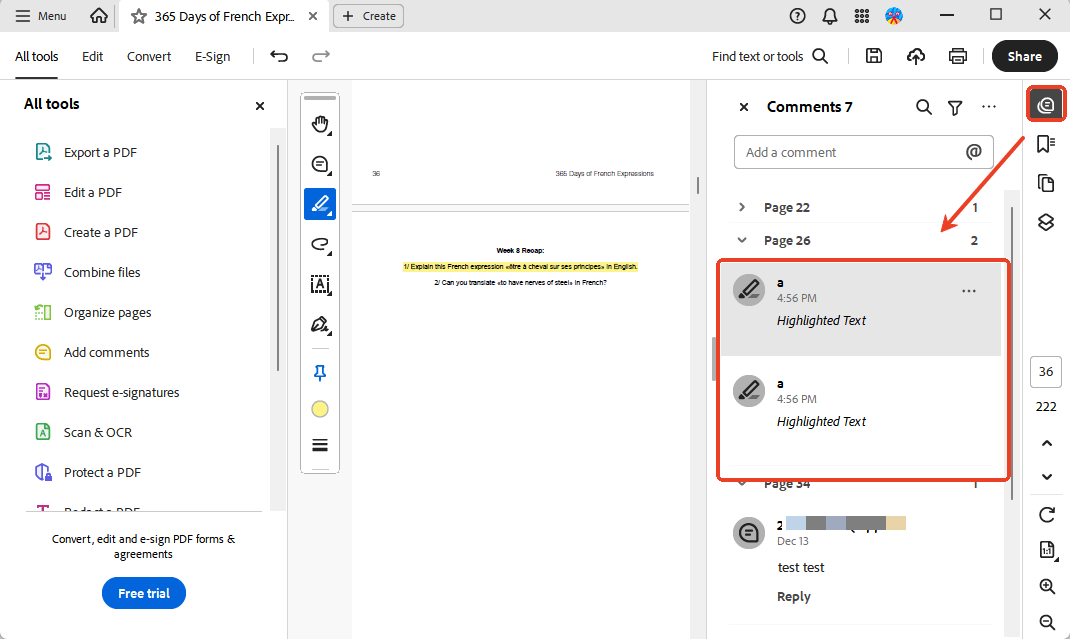Viewport: 1070px width, 639px height.
Task: Open the bookmarks panel icon
Action: (1046, 144)
